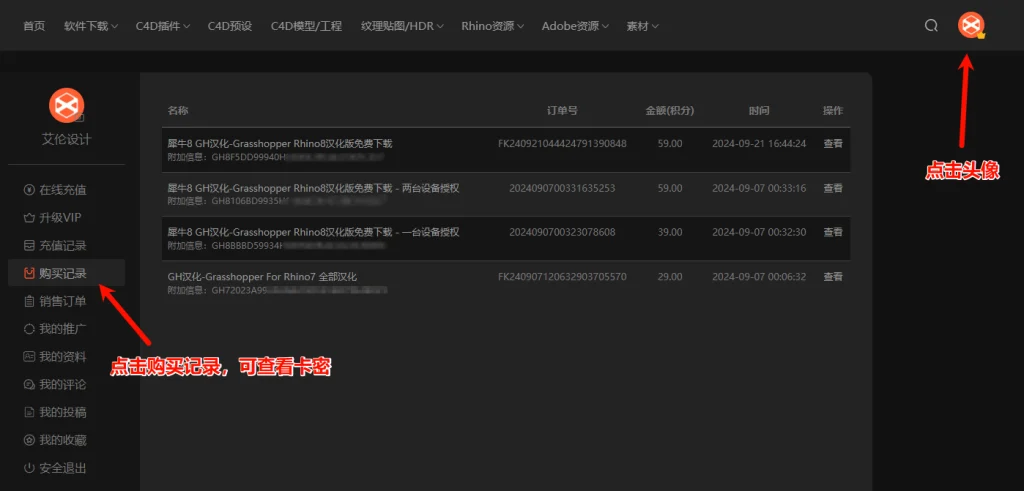1024x491 pixels.
Task: Click 查看 for the 00:32:30 order
Action: 833,232
